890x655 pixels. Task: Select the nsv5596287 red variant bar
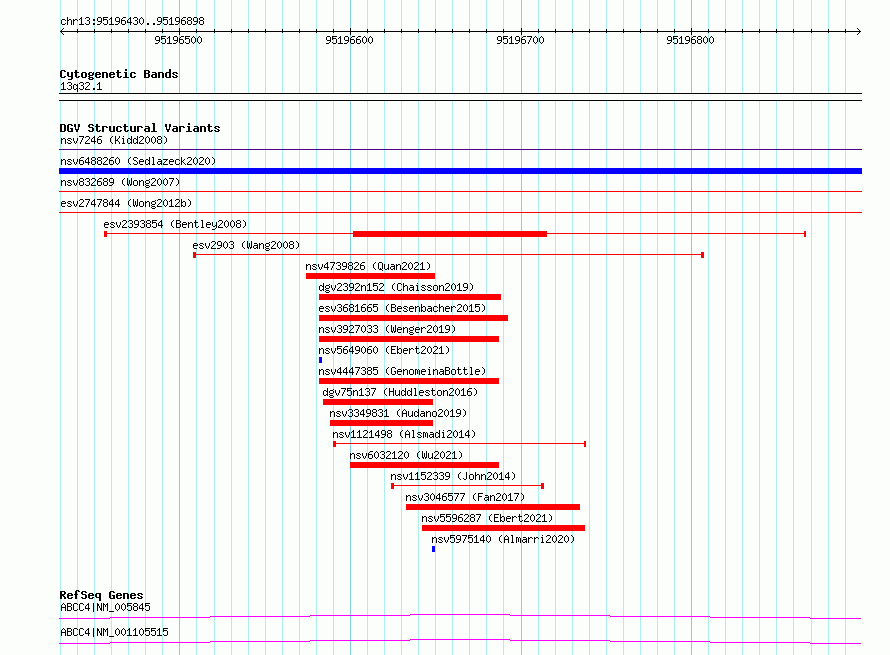(x=503, y=528)
